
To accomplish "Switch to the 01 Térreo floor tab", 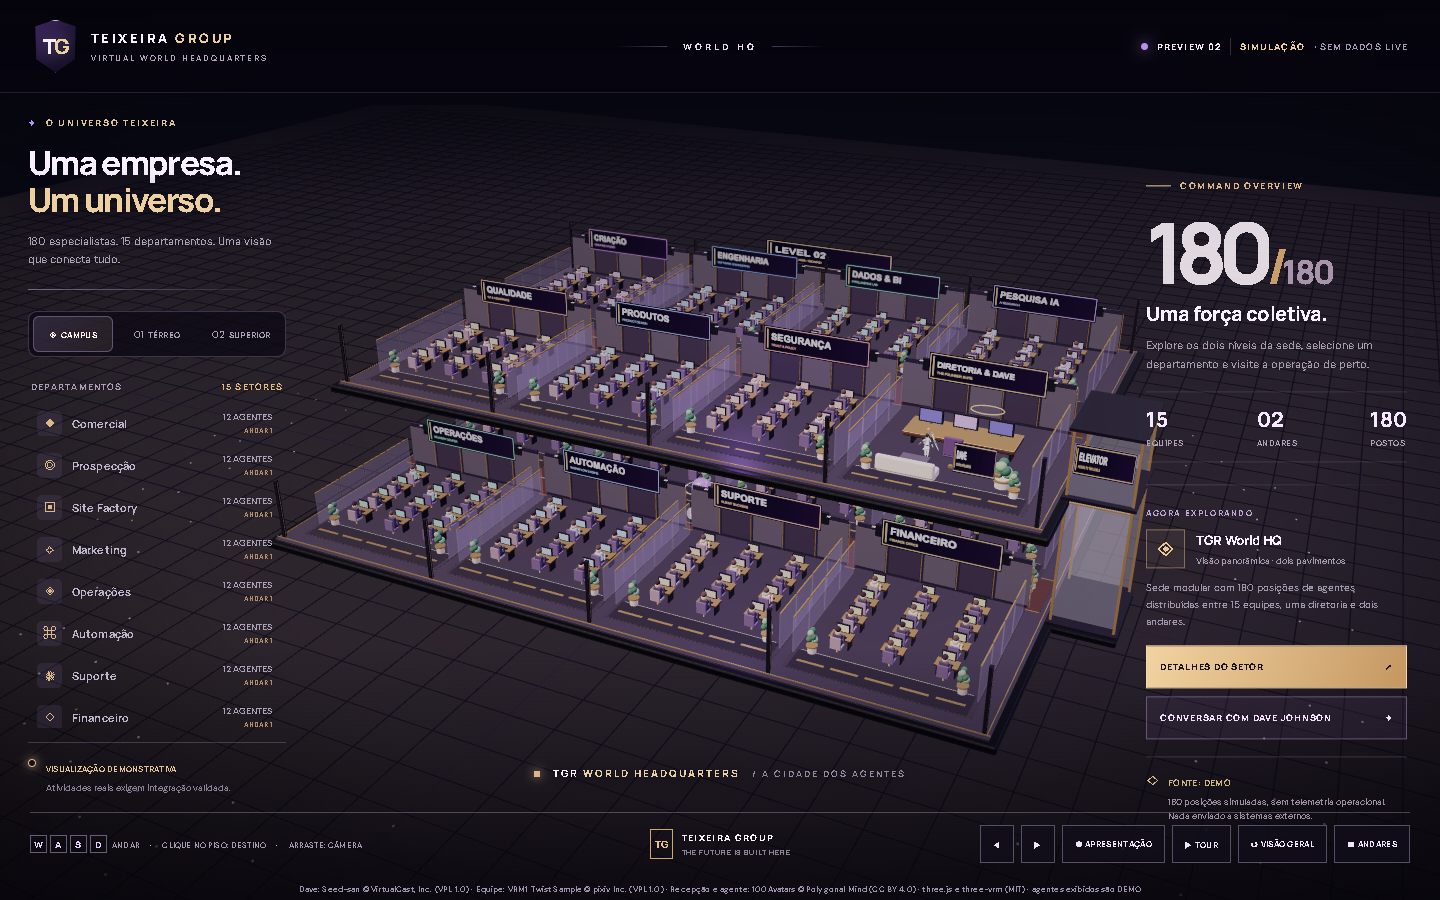I will [157, 335].
